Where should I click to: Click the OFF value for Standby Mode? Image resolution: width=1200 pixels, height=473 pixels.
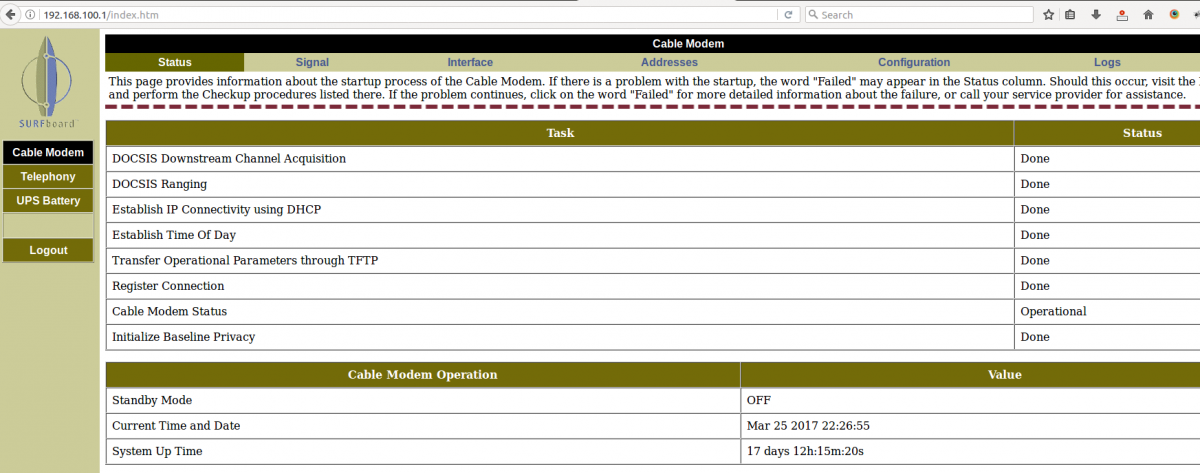[x=759, y=400]
